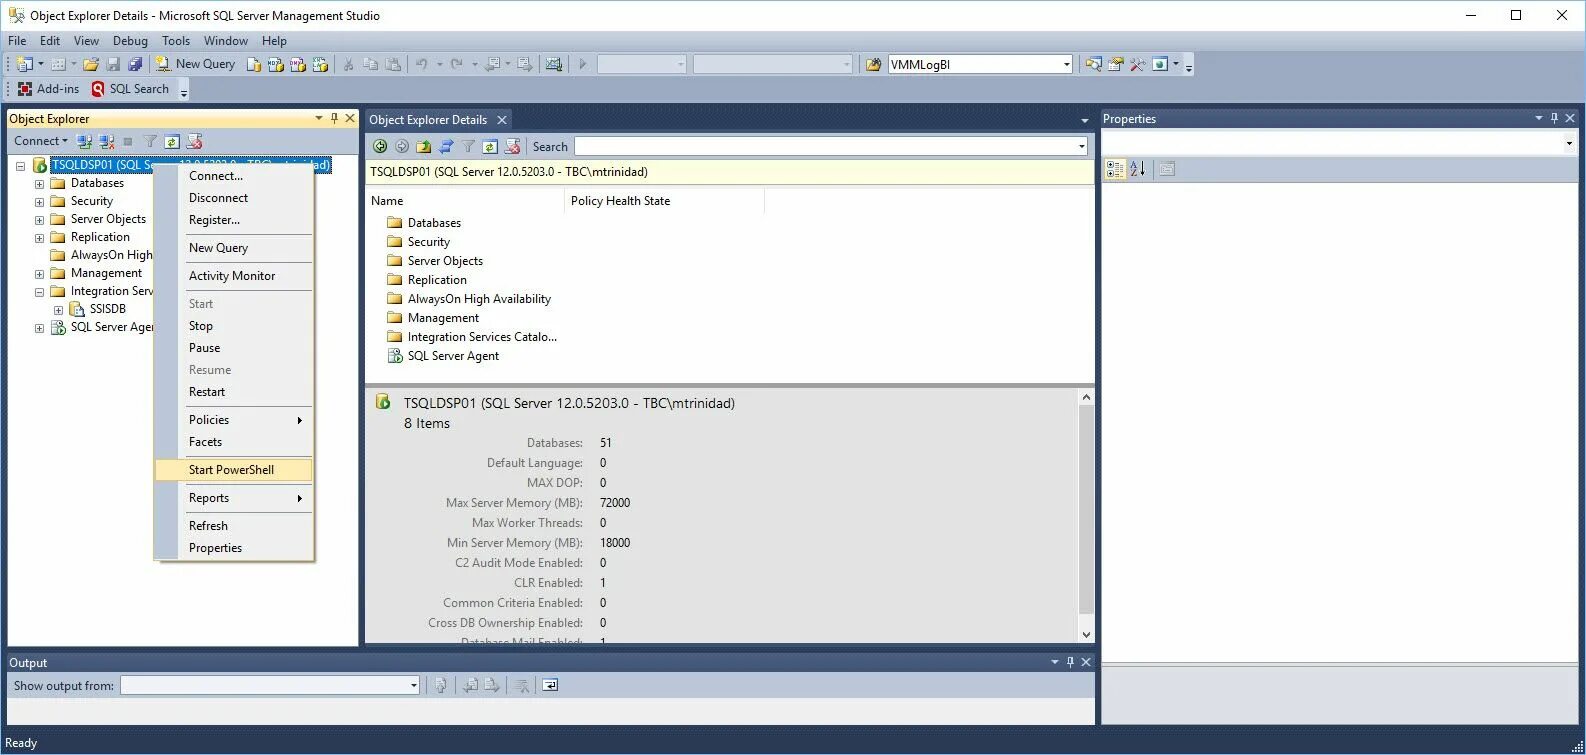1586x755 pixels.
Task: Click the Up folder icon in Details toolbar
Action: pos(424,146)
